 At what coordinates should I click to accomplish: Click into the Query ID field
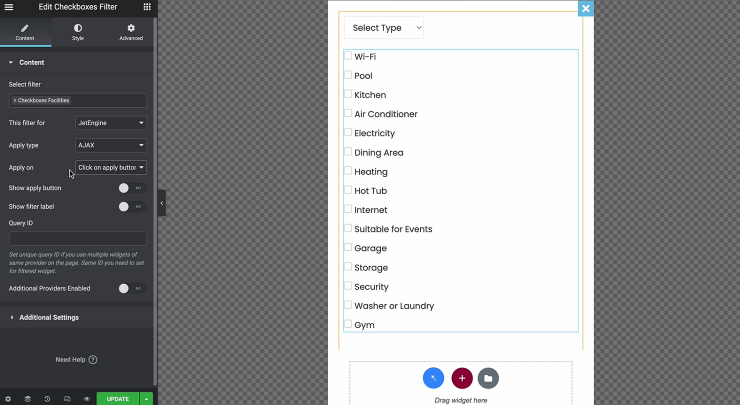pos(78,238)
